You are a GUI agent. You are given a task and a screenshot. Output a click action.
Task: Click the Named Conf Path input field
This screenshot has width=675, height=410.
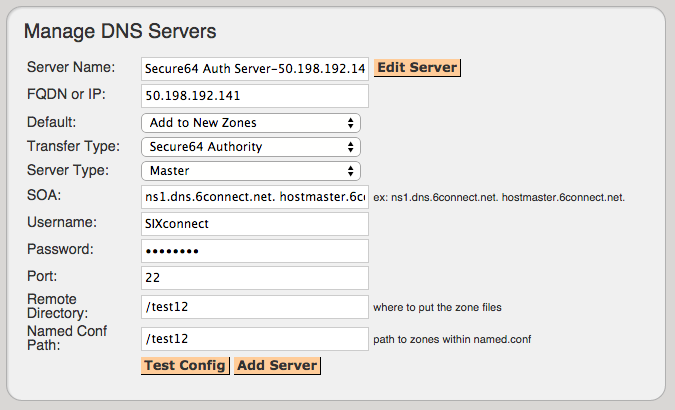(255, 339)
